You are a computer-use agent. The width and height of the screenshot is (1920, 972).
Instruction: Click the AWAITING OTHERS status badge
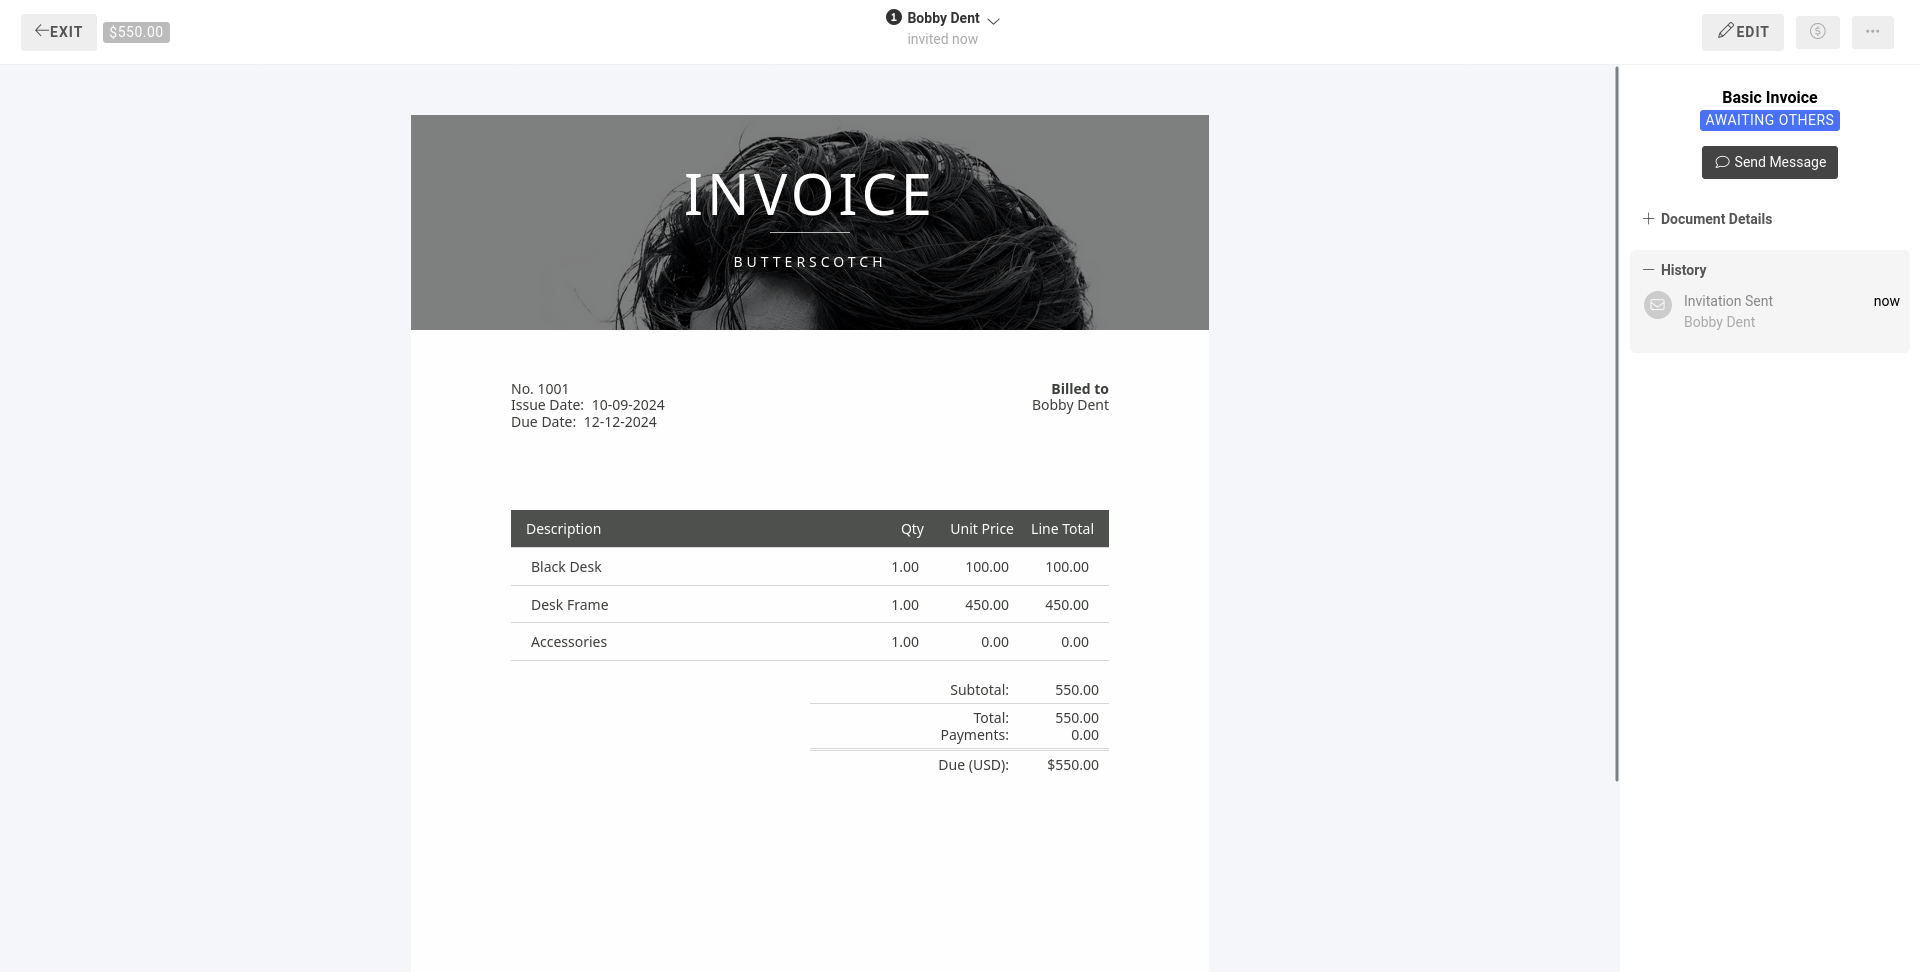tap(1769, 120)
